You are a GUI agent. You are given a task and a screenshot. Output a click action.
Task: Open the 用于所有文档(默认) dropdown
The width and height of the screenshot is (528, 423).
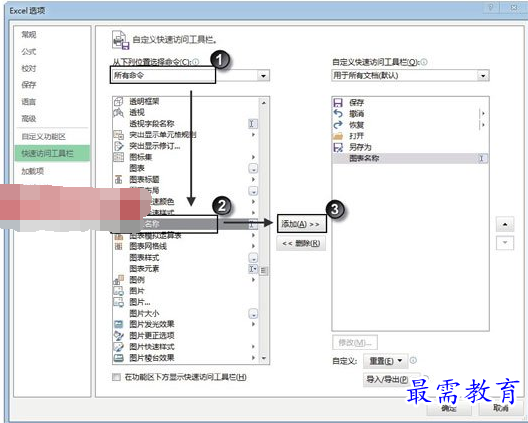483,76
